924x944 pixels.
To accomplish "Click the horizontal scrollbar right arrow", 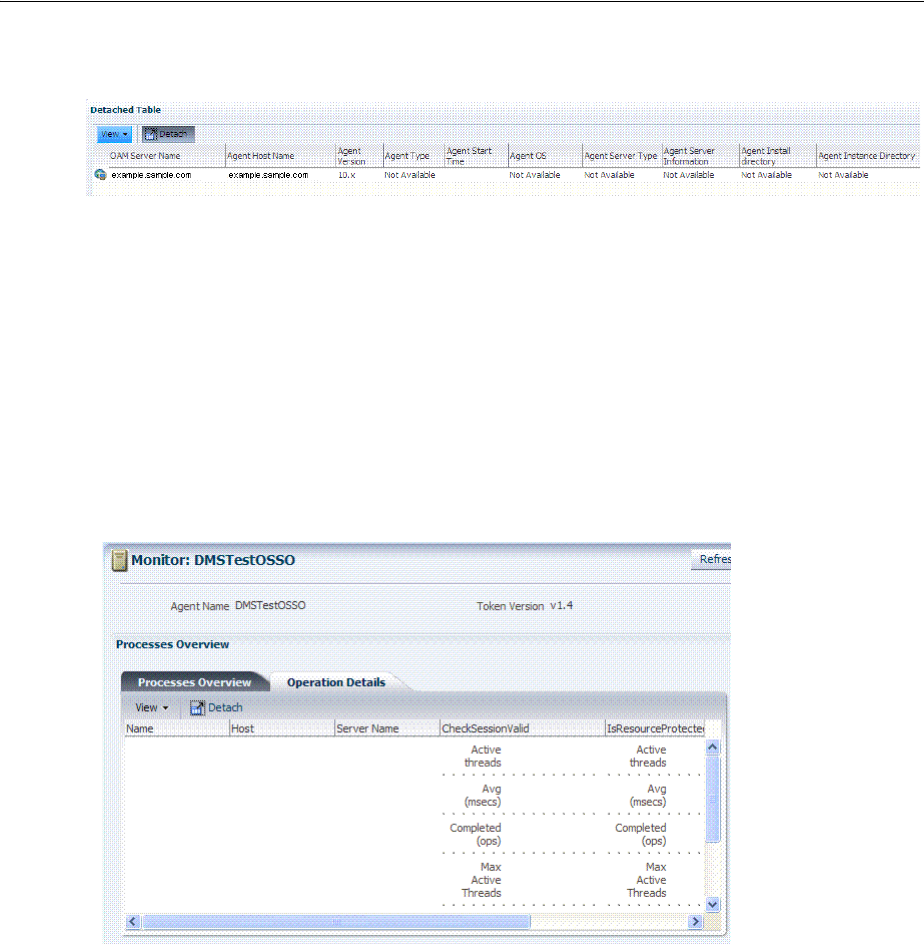I will pyautogui.click(x=695, y=922).
